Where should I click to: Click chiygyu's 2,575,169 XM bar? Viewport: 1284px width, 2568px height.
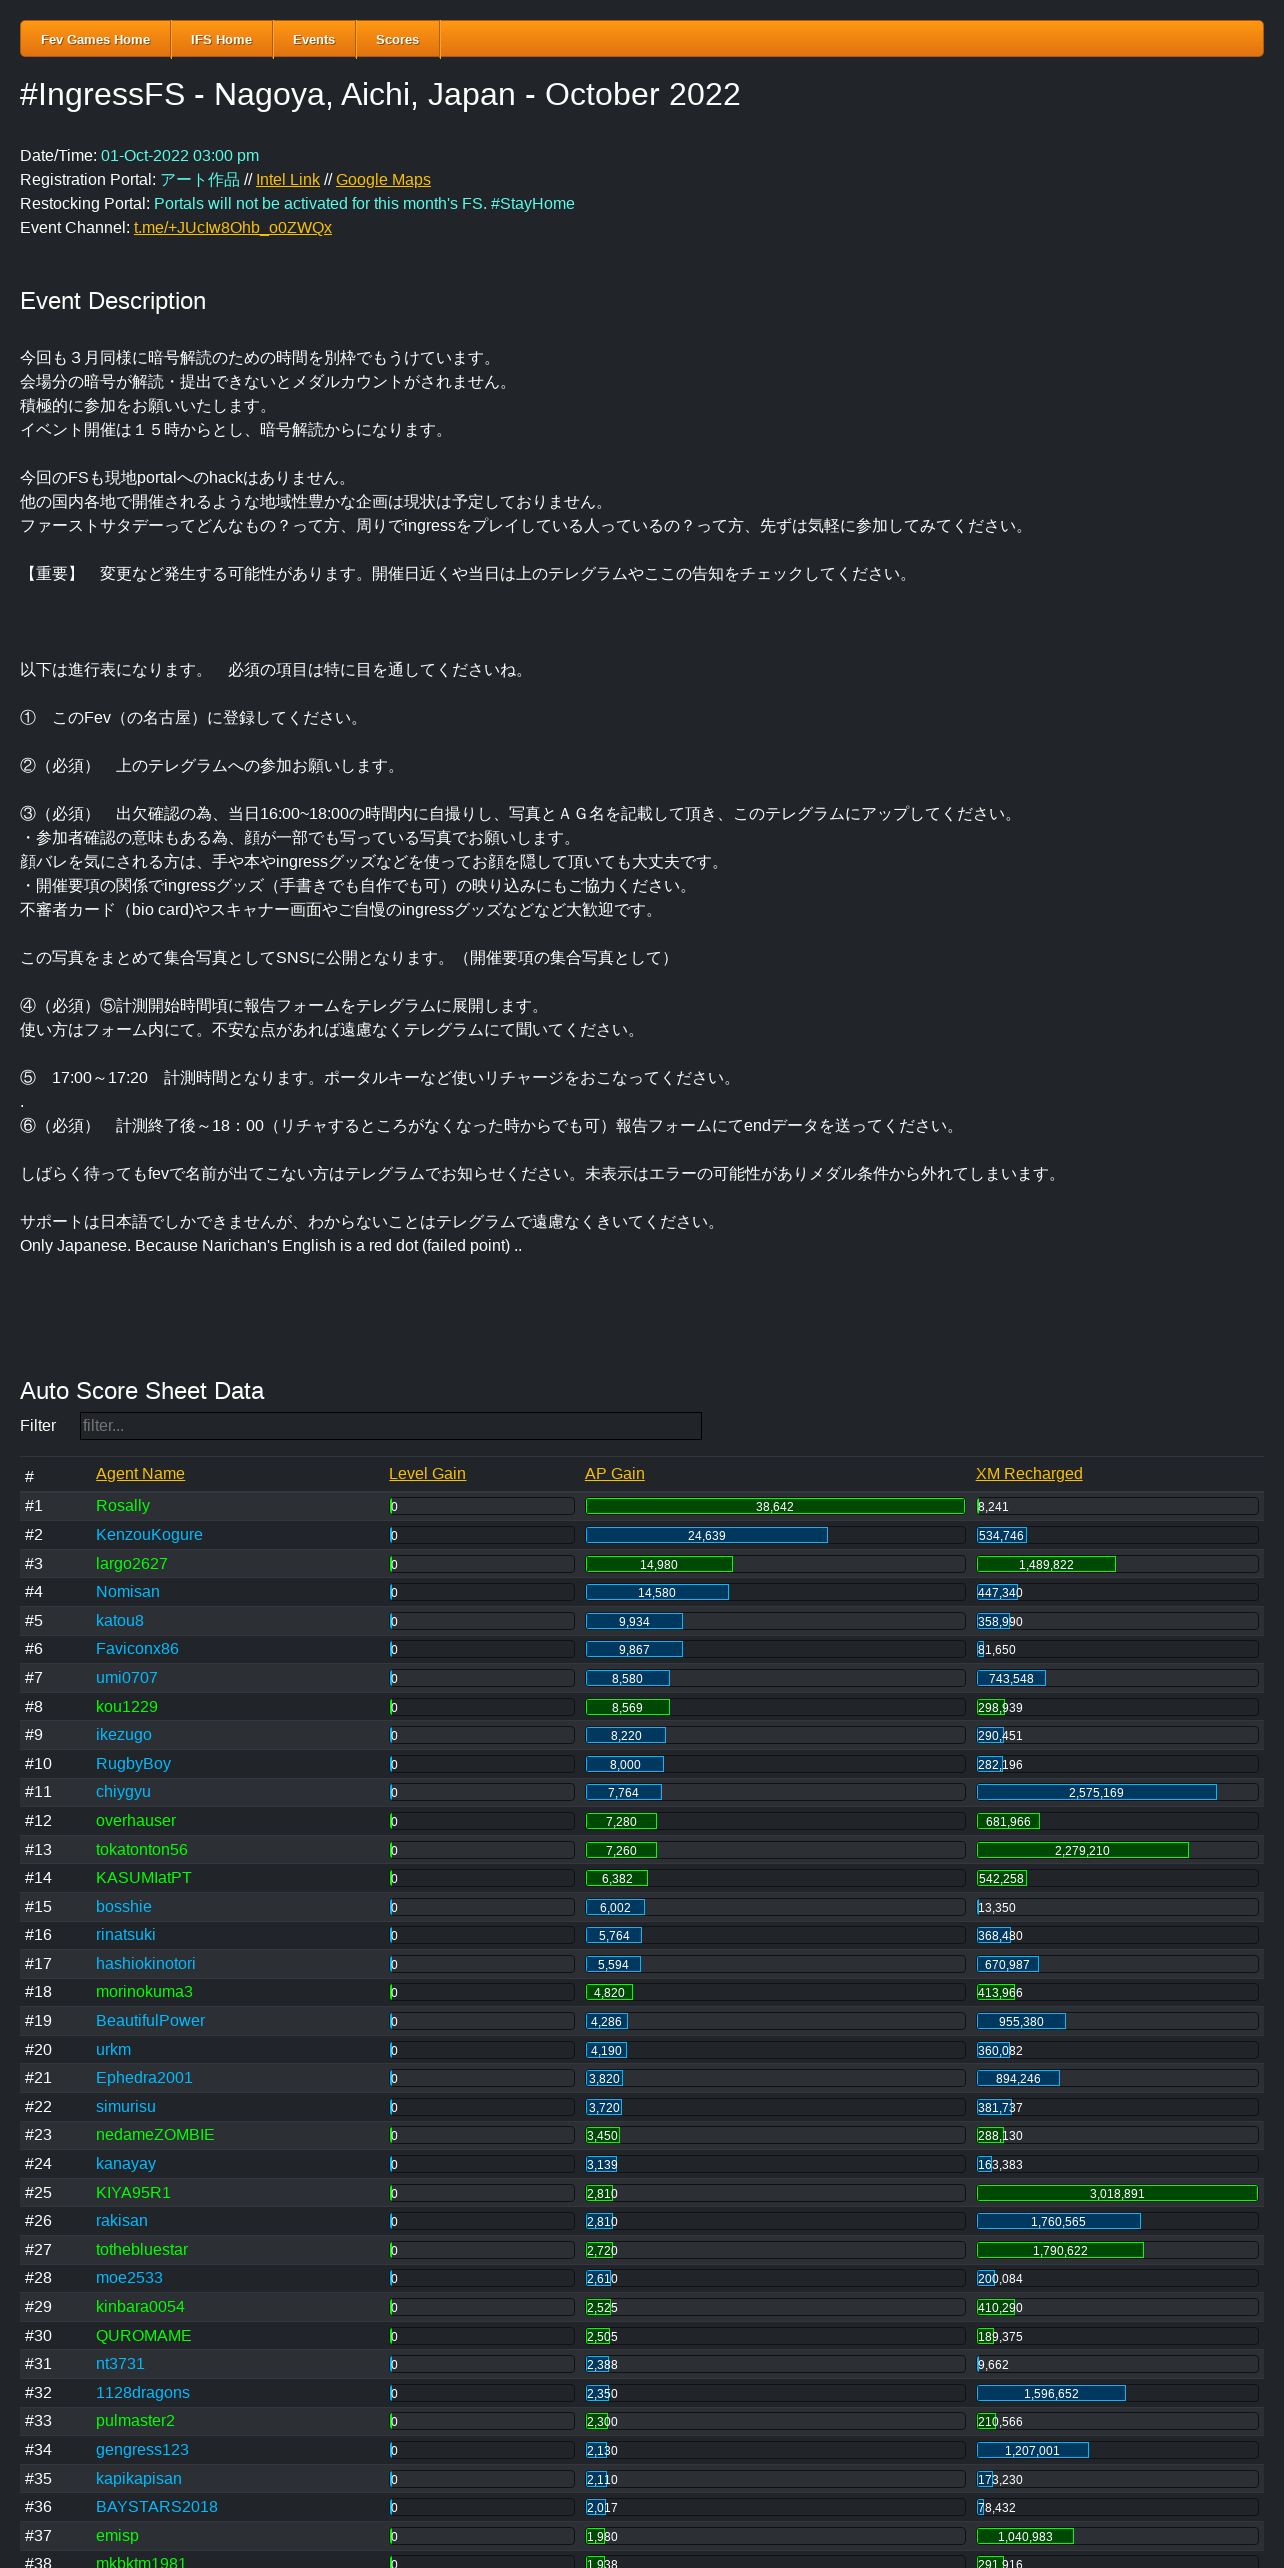coord(1096,1792)
